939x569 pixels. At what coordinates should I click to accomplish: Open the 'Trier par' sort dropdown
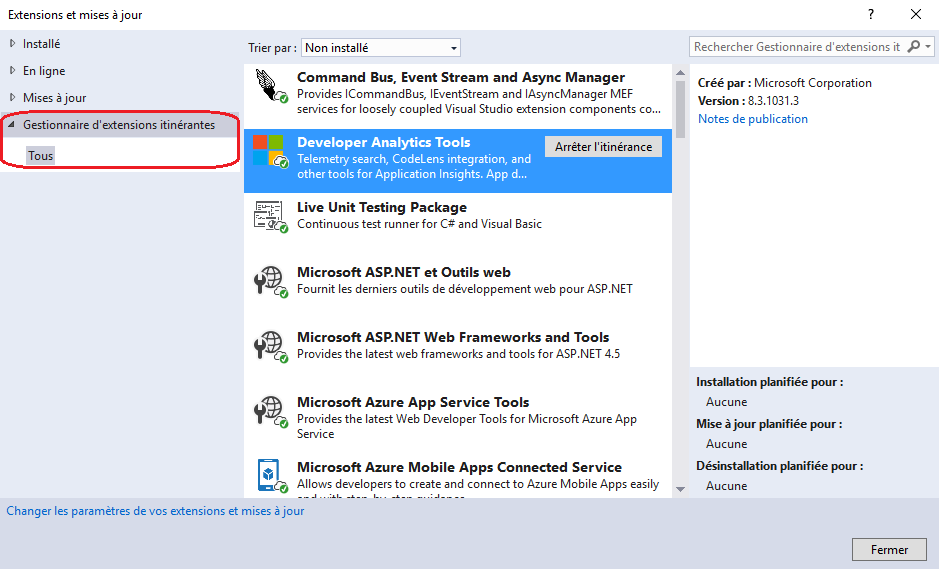[380, 48]
